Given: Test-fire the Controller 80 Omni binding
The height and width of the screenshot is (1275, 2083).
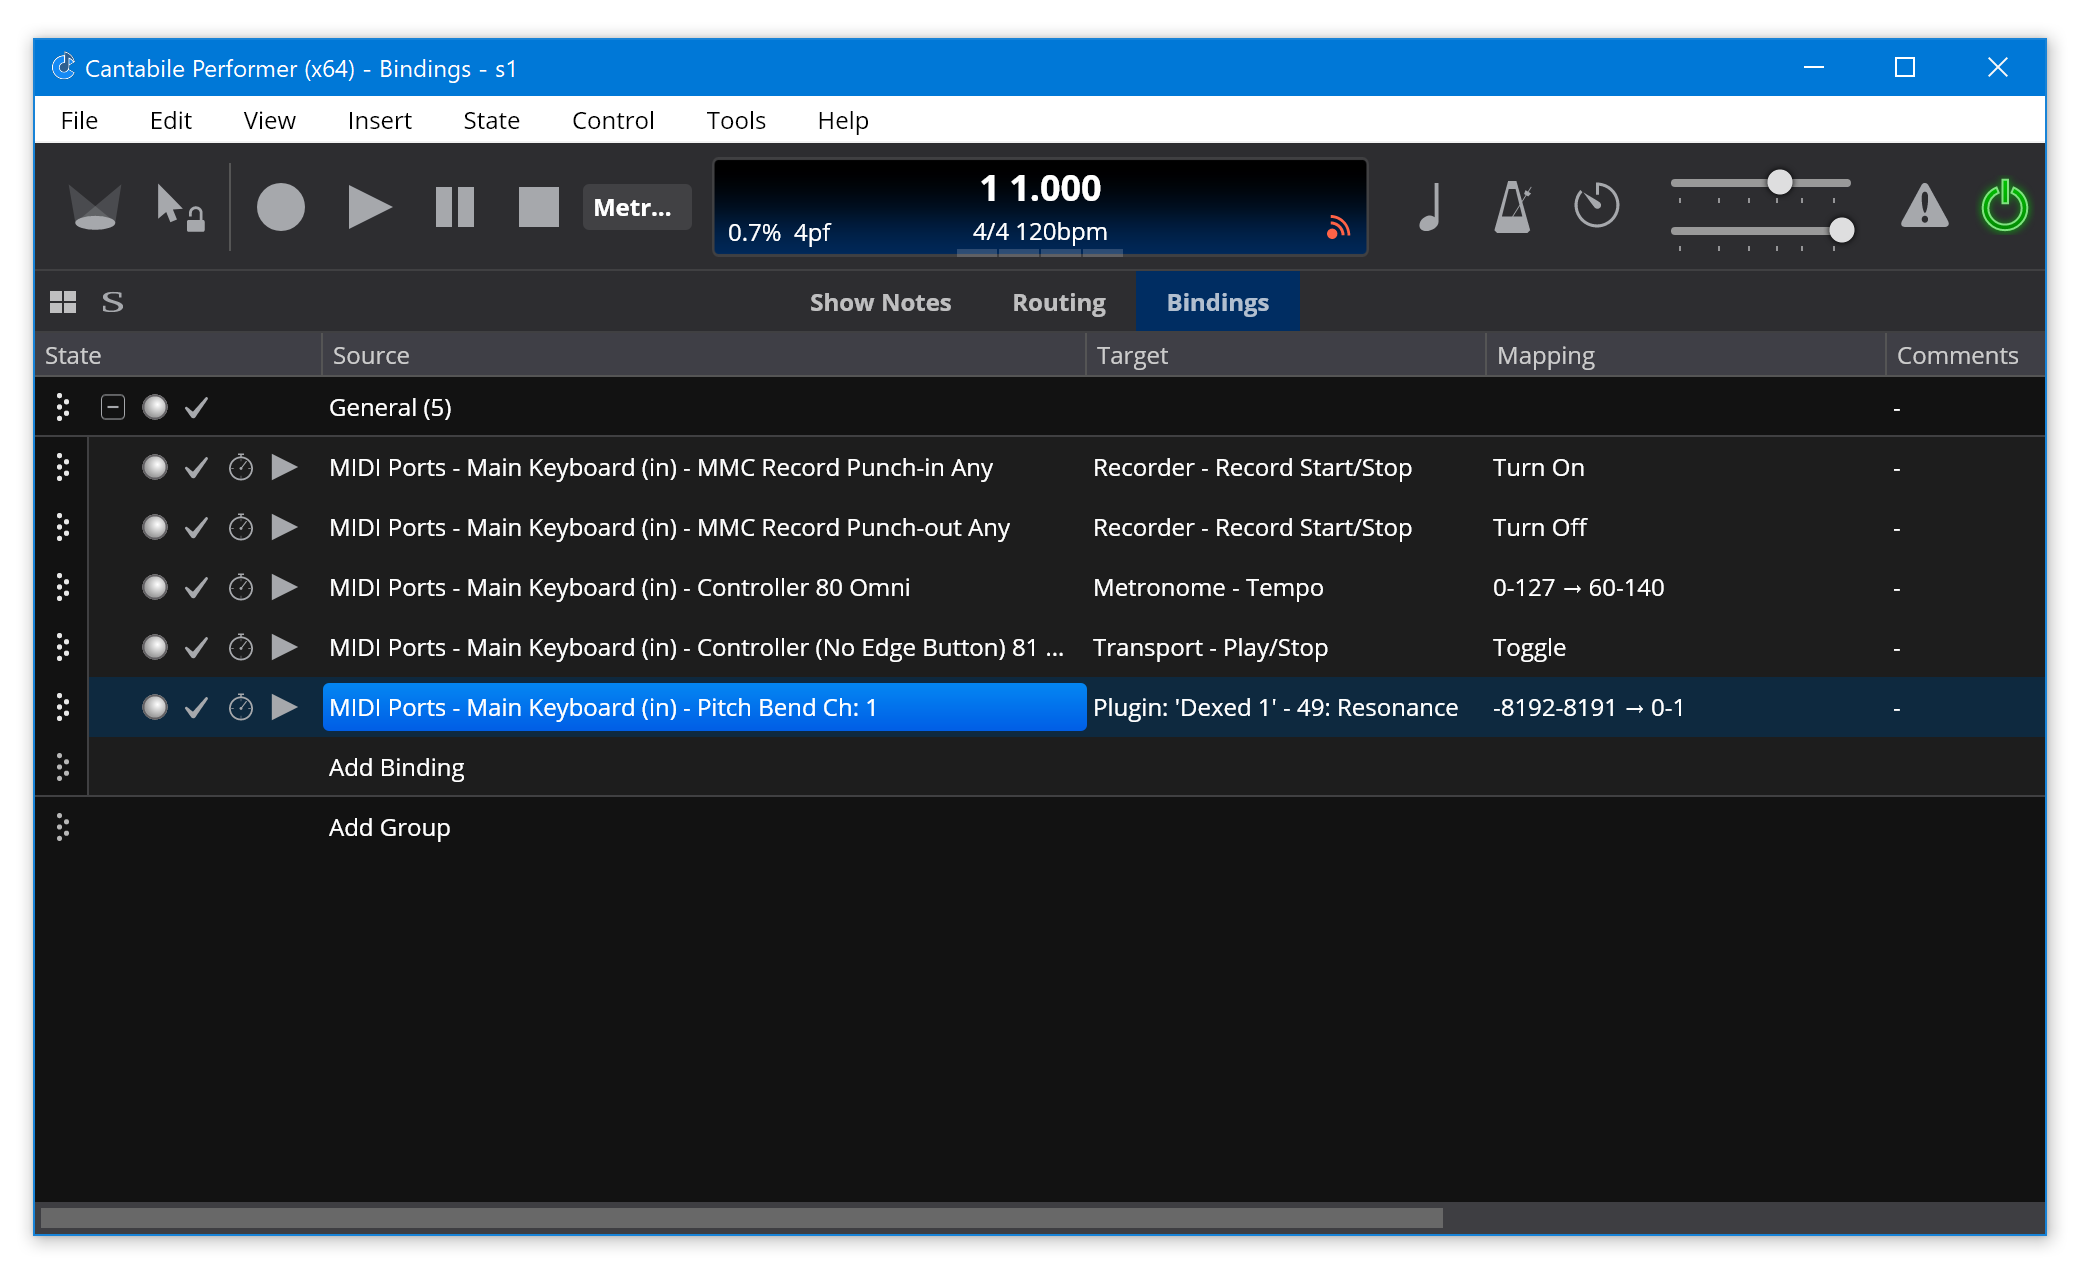Looking at the screenshot, I should click(285, 587).
